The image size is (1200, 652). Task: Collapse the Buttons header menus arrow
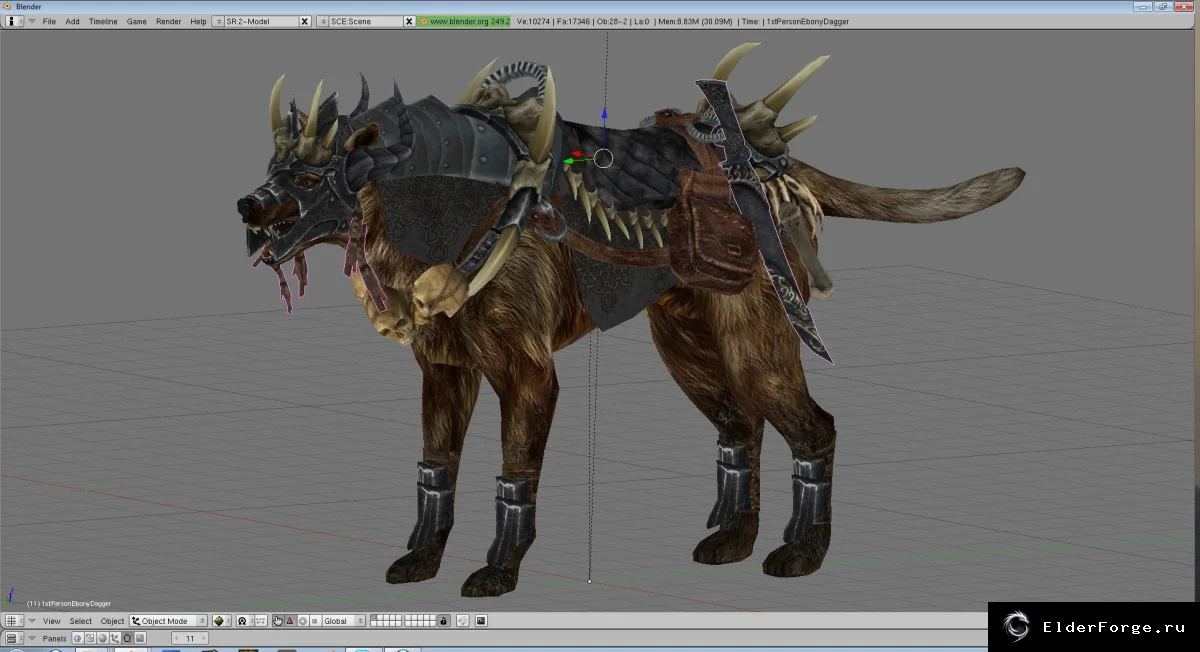(x=31, y=638)
